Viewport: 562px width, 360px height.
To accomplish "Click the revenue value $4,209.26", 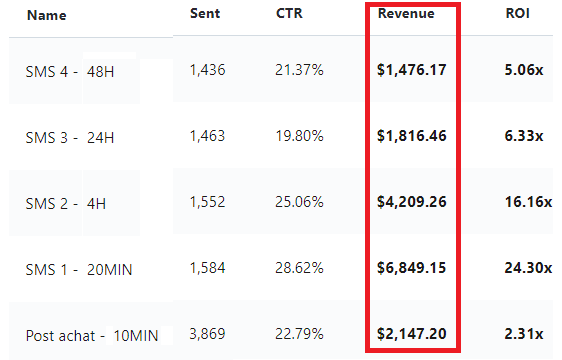I will 412,202.
